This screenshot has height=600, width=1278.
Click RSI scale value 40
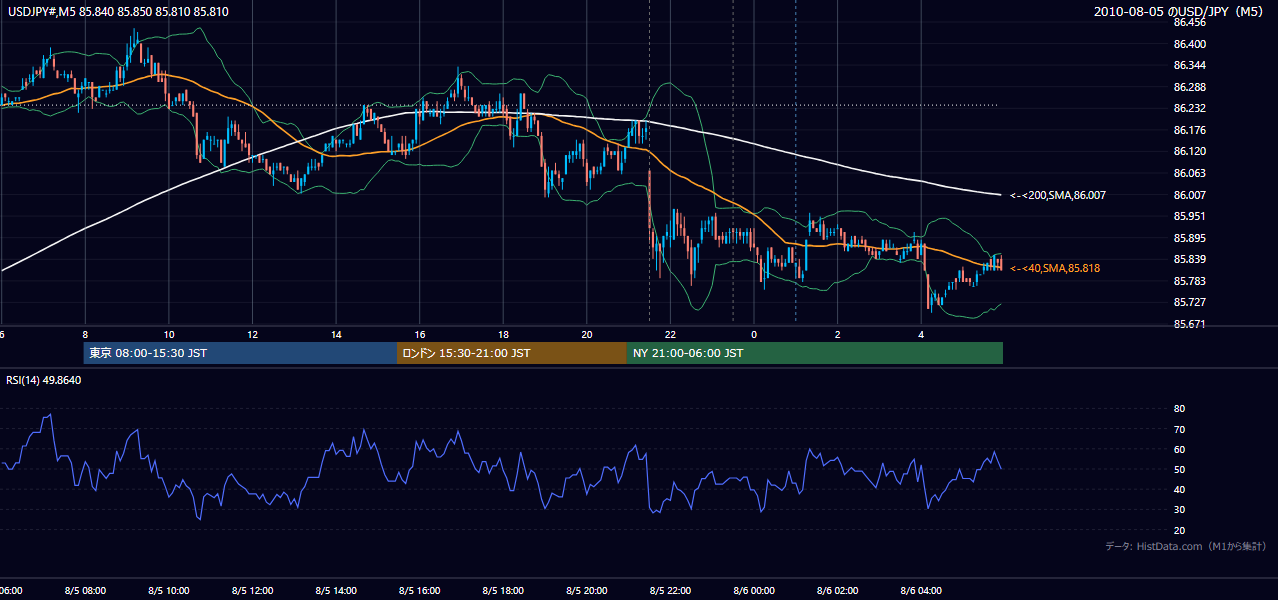pos(1180,489)
